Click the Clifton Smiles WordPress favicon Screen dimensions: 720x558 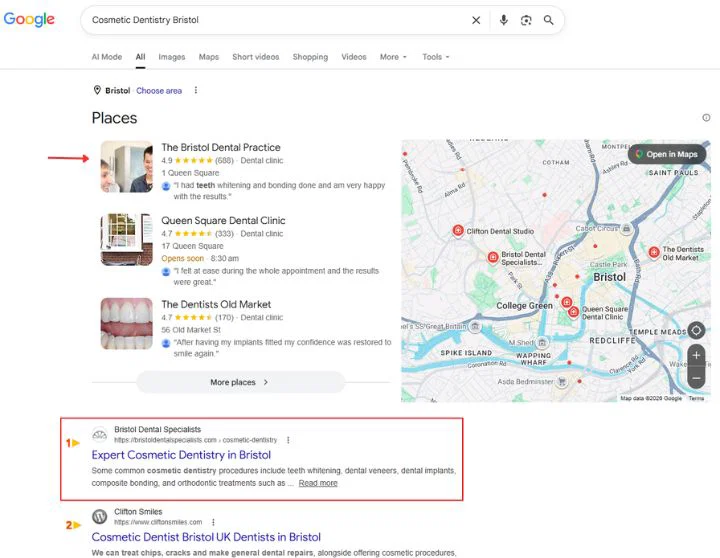(100, 517)
